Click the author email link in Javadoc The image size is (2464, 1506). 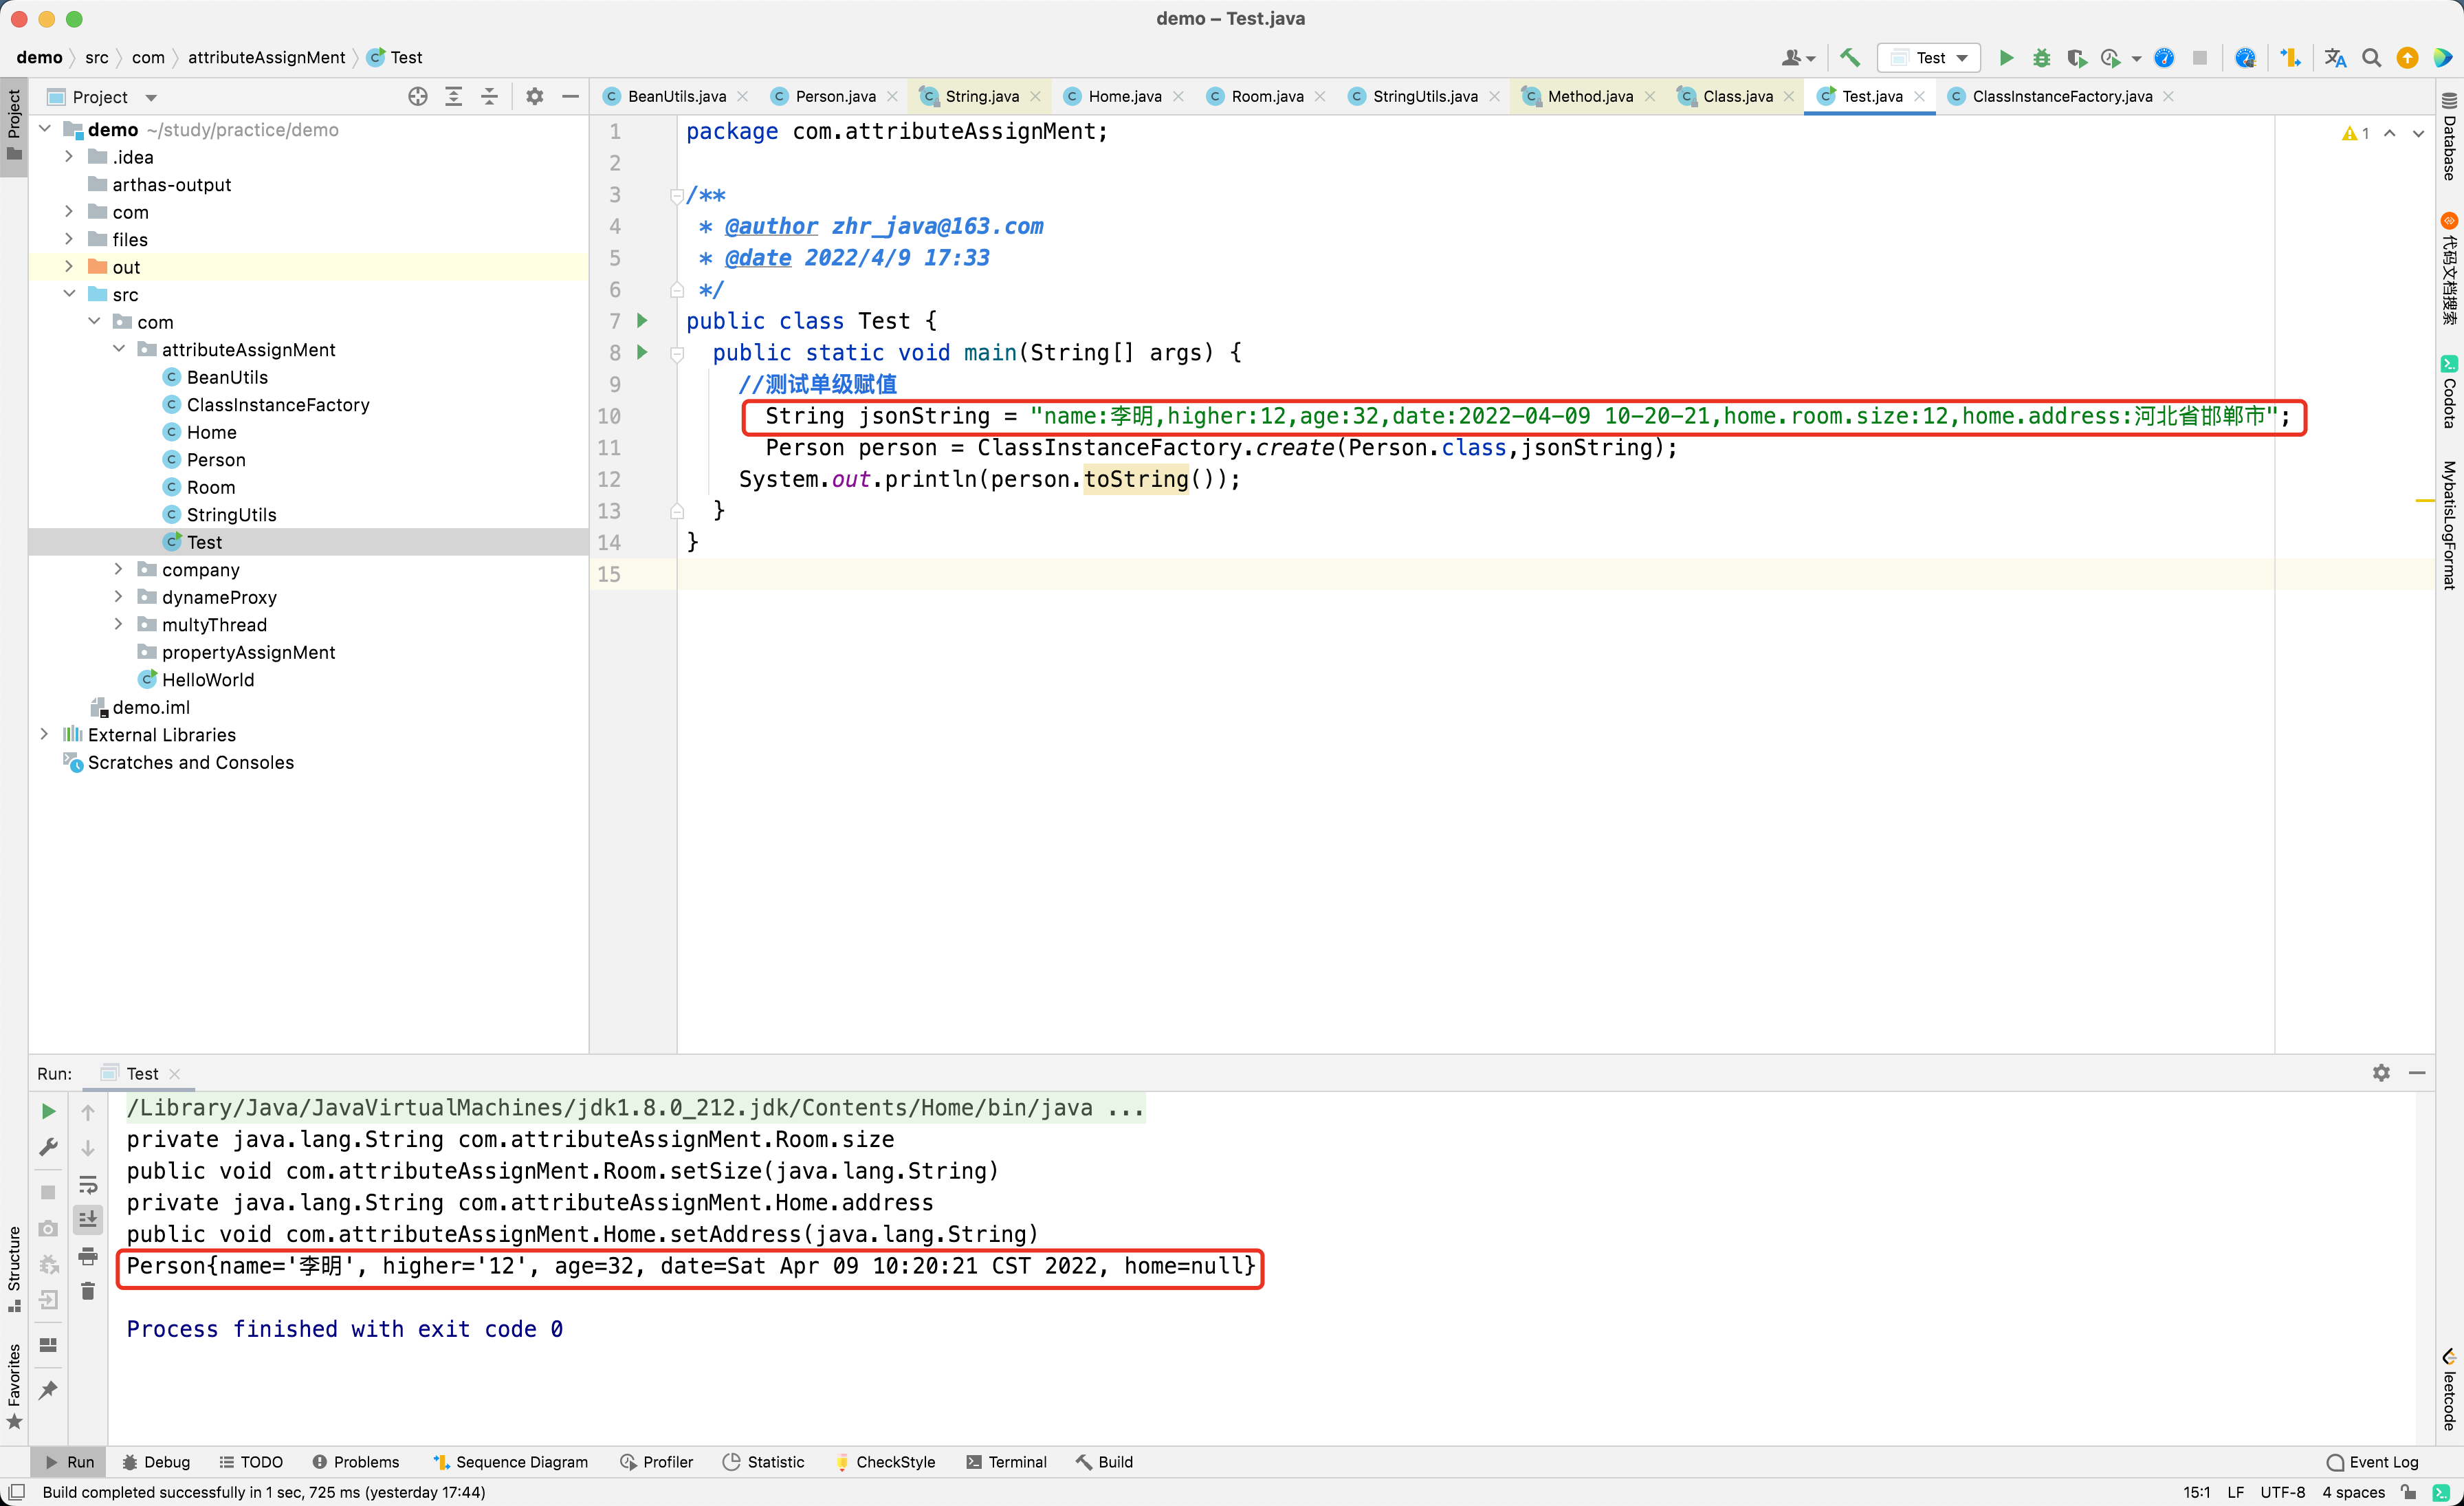coord(937,226)
